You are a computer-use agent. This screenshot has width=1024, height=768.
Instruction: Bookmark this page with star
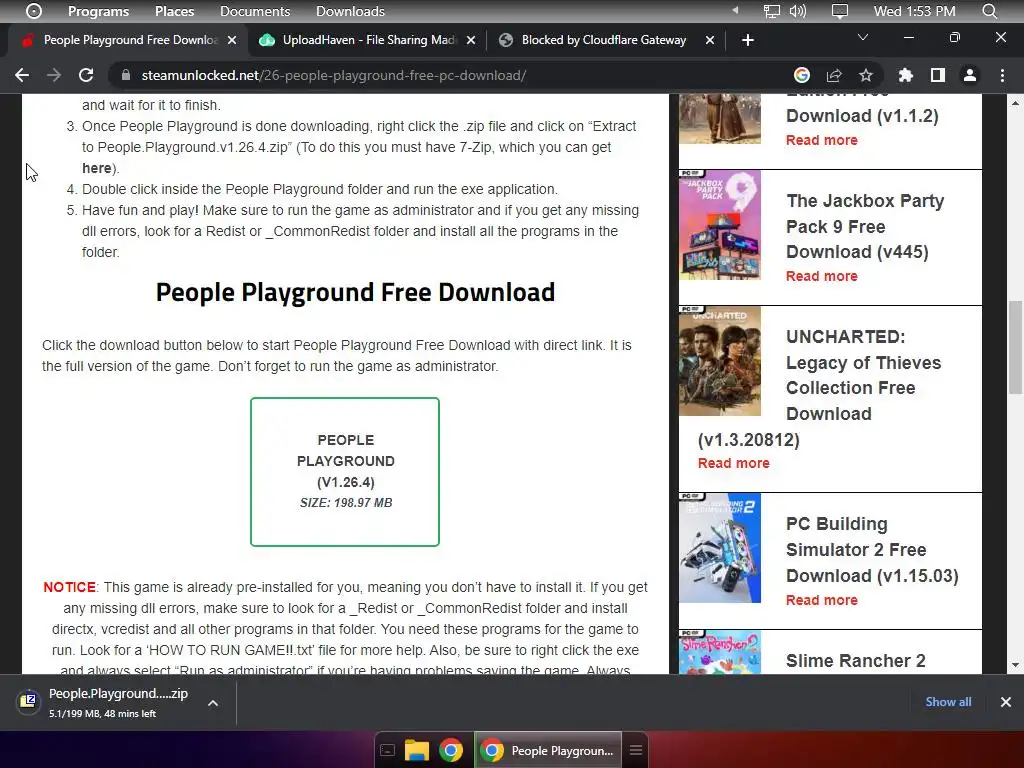(x=866, y=75)
